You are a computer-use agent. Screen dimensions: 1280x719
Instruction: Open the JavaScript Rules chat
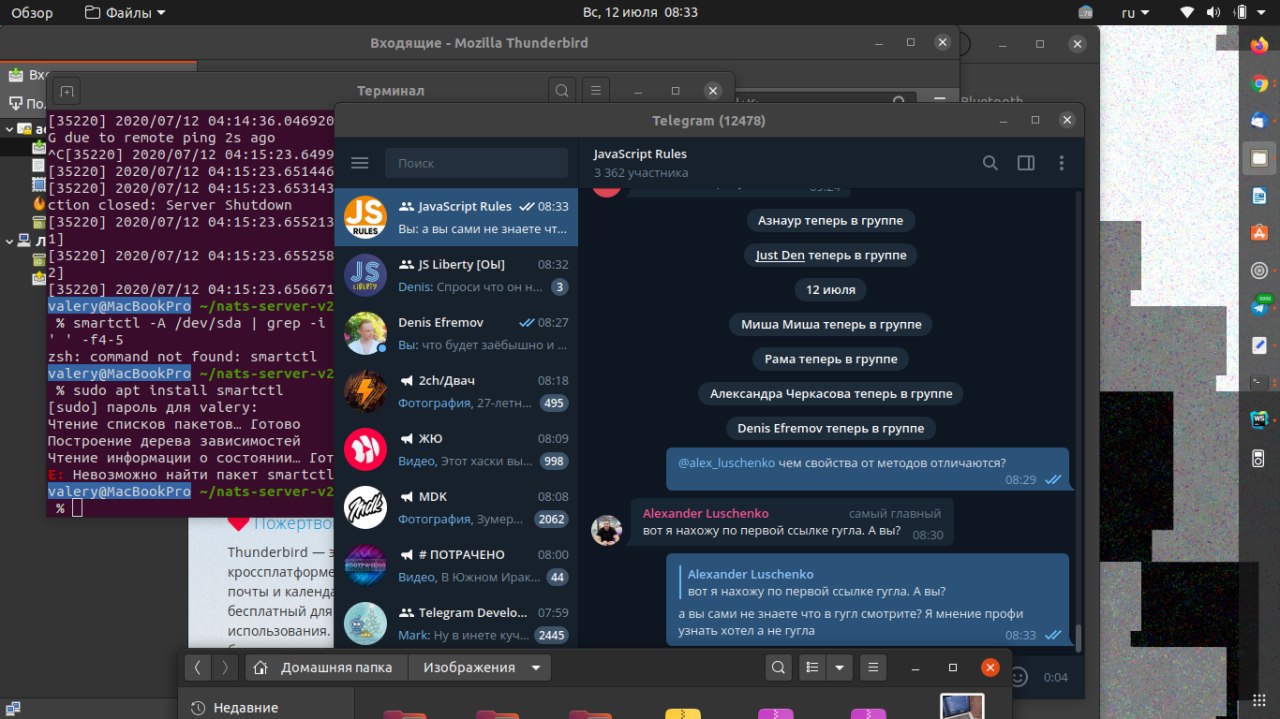(x=456, y=217)
